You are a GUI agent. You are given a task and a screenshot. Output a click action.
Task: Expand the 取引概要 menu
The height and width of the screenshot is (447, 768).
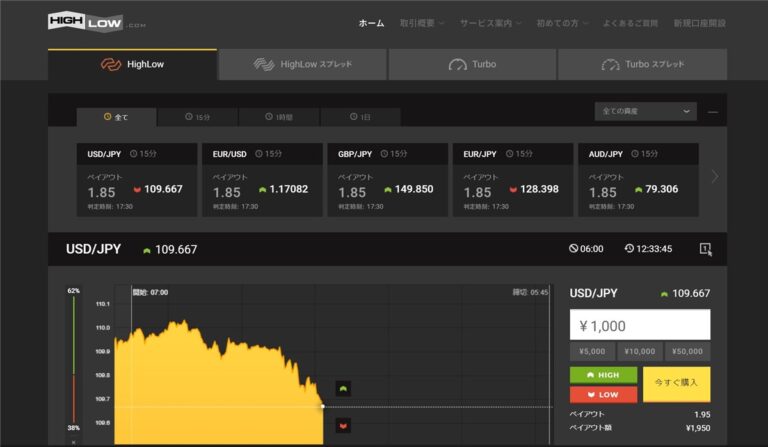coord(421,23)
